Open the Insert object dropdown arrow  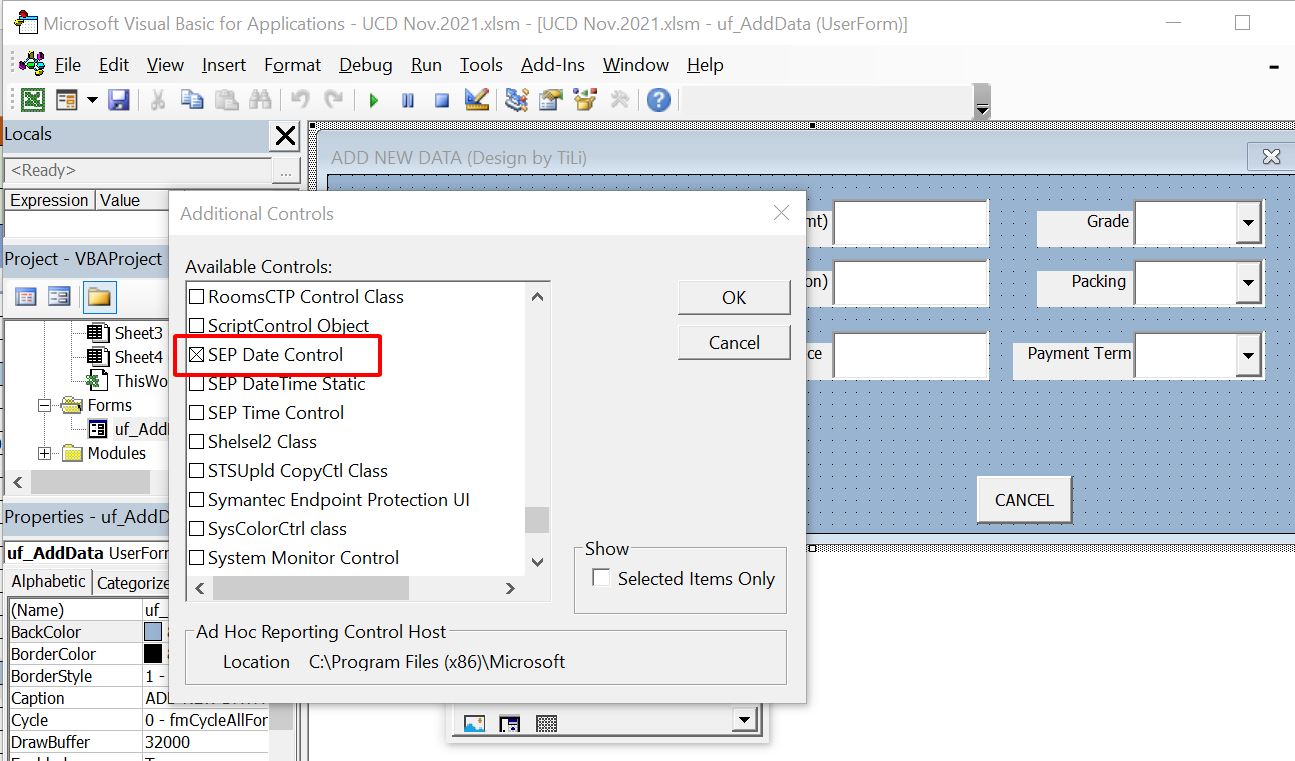[92, 100]
